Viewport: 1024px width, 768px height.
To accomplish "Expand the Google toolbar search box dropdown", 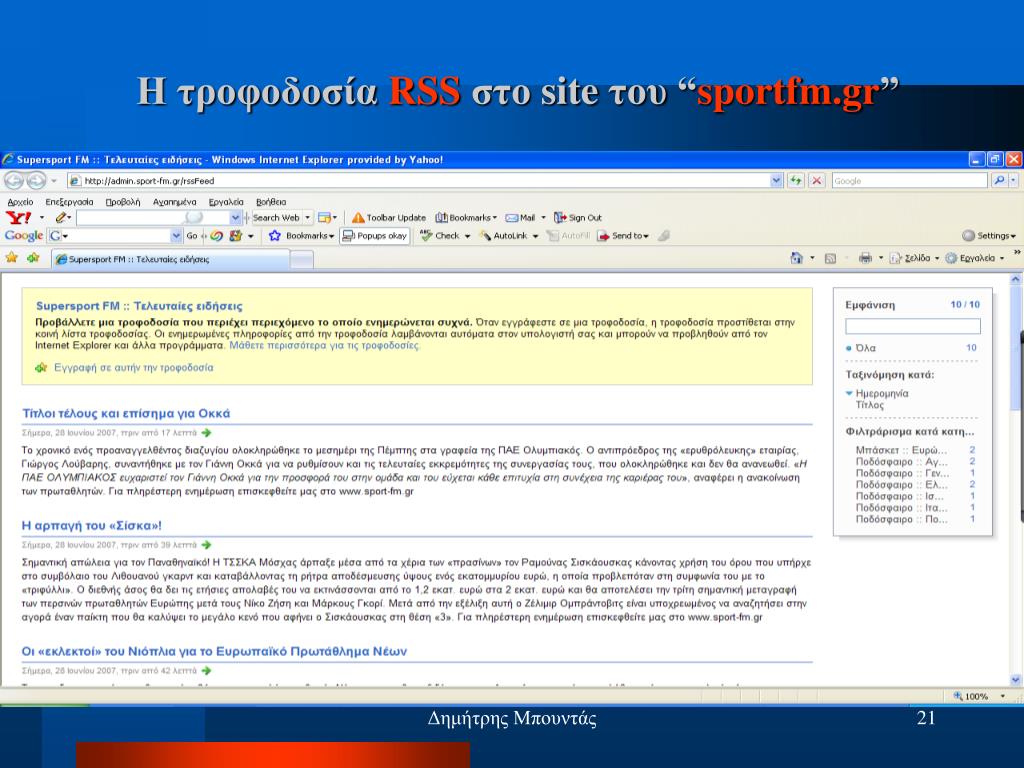I will pos(176,236).
